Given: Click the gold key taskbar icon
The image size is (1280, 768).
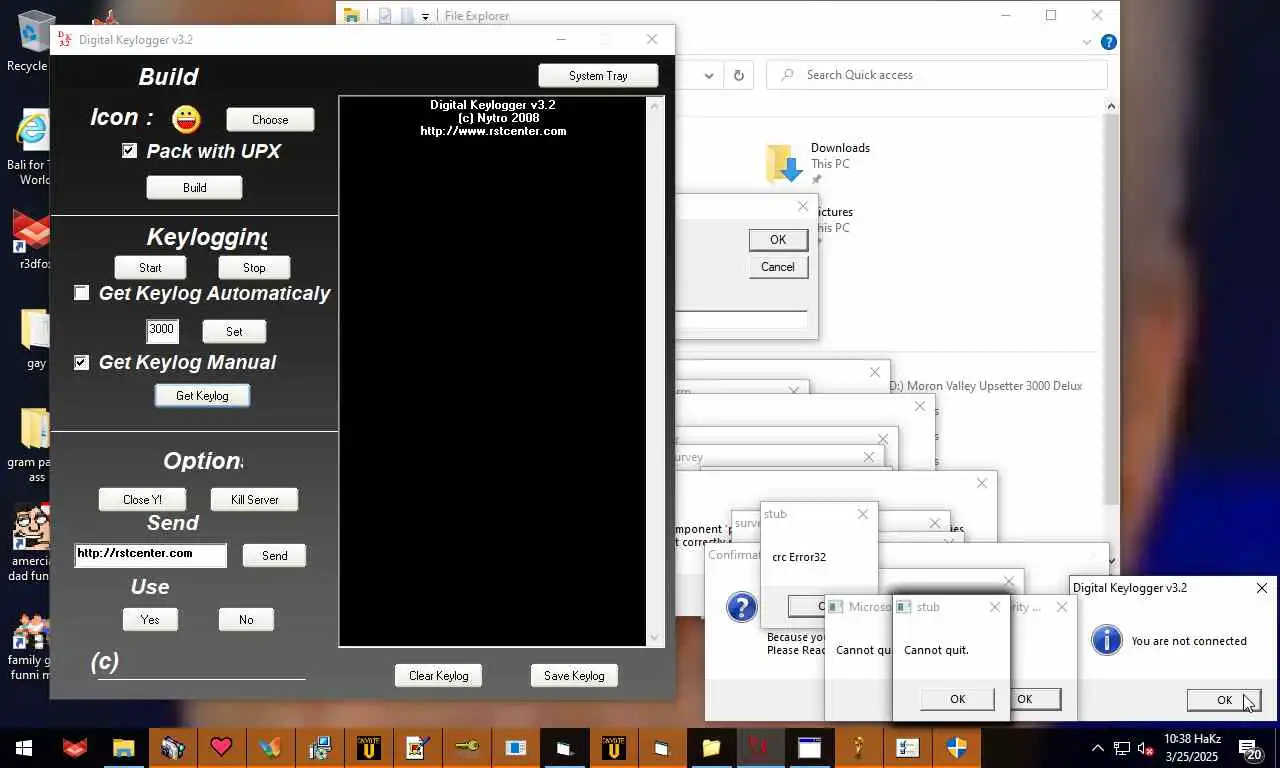Looking at the screenshot, I should pyautogui.click(x=466, y=747).
